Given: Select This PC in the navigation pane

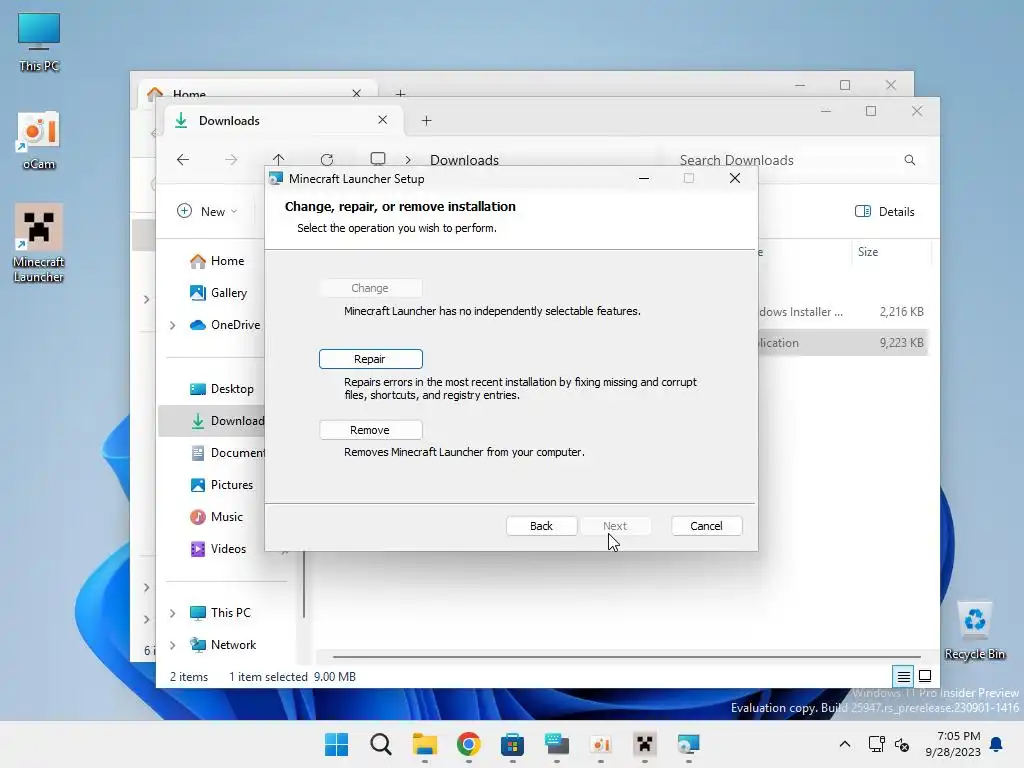Looking at the screenshot, I should 221,613.
